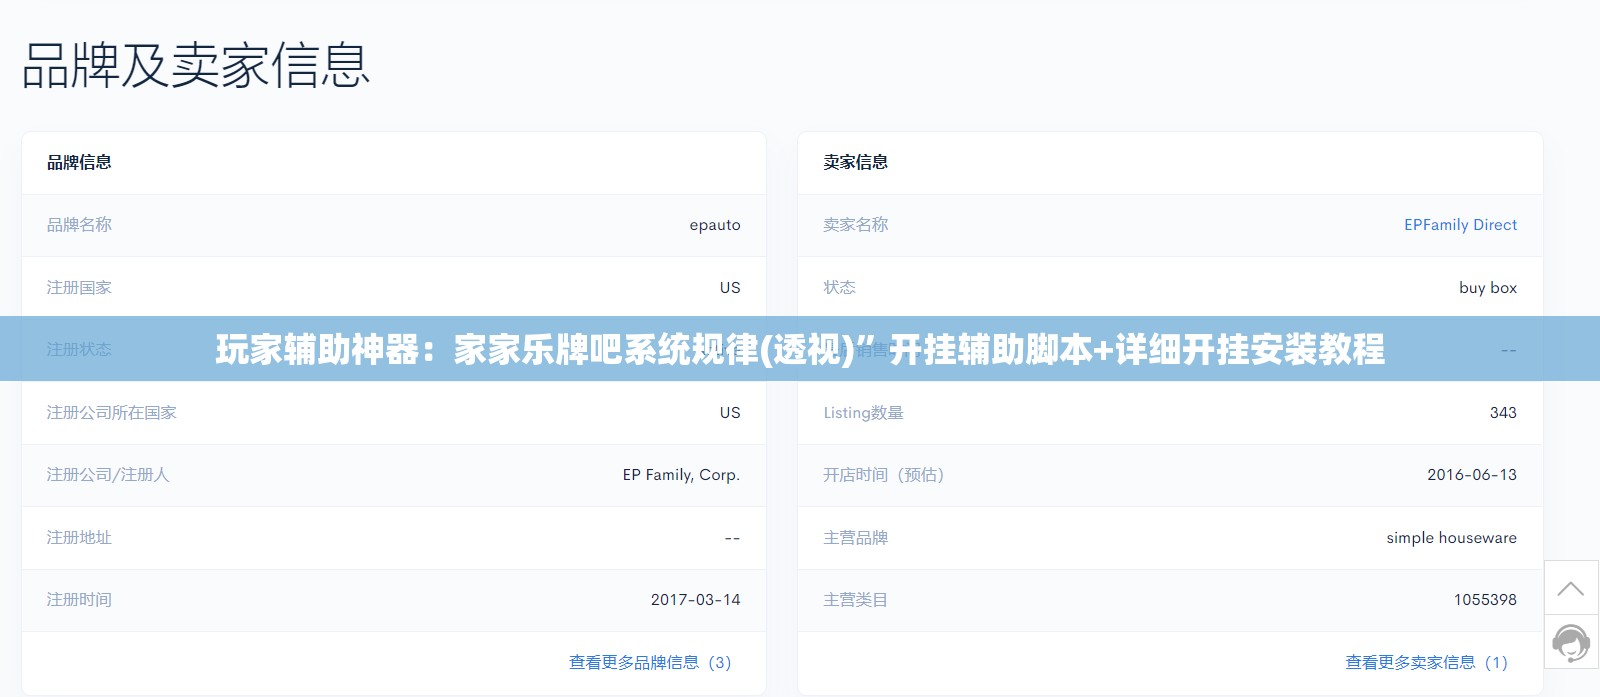Click the 注册地址 label
Viewport: 1600px width, 697px height.
point(79,537)
